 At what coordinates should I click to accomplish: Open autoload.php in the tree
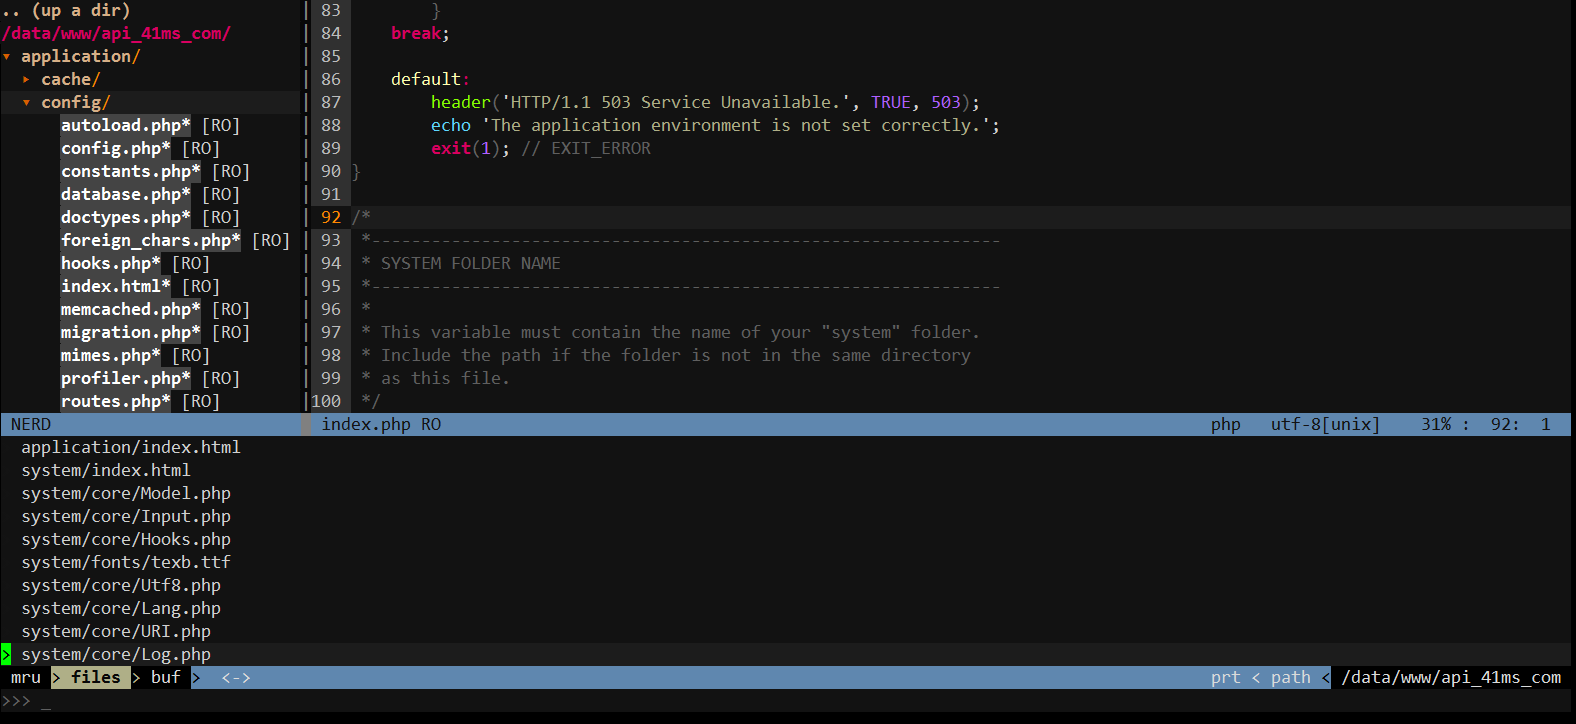click(125, 126)
